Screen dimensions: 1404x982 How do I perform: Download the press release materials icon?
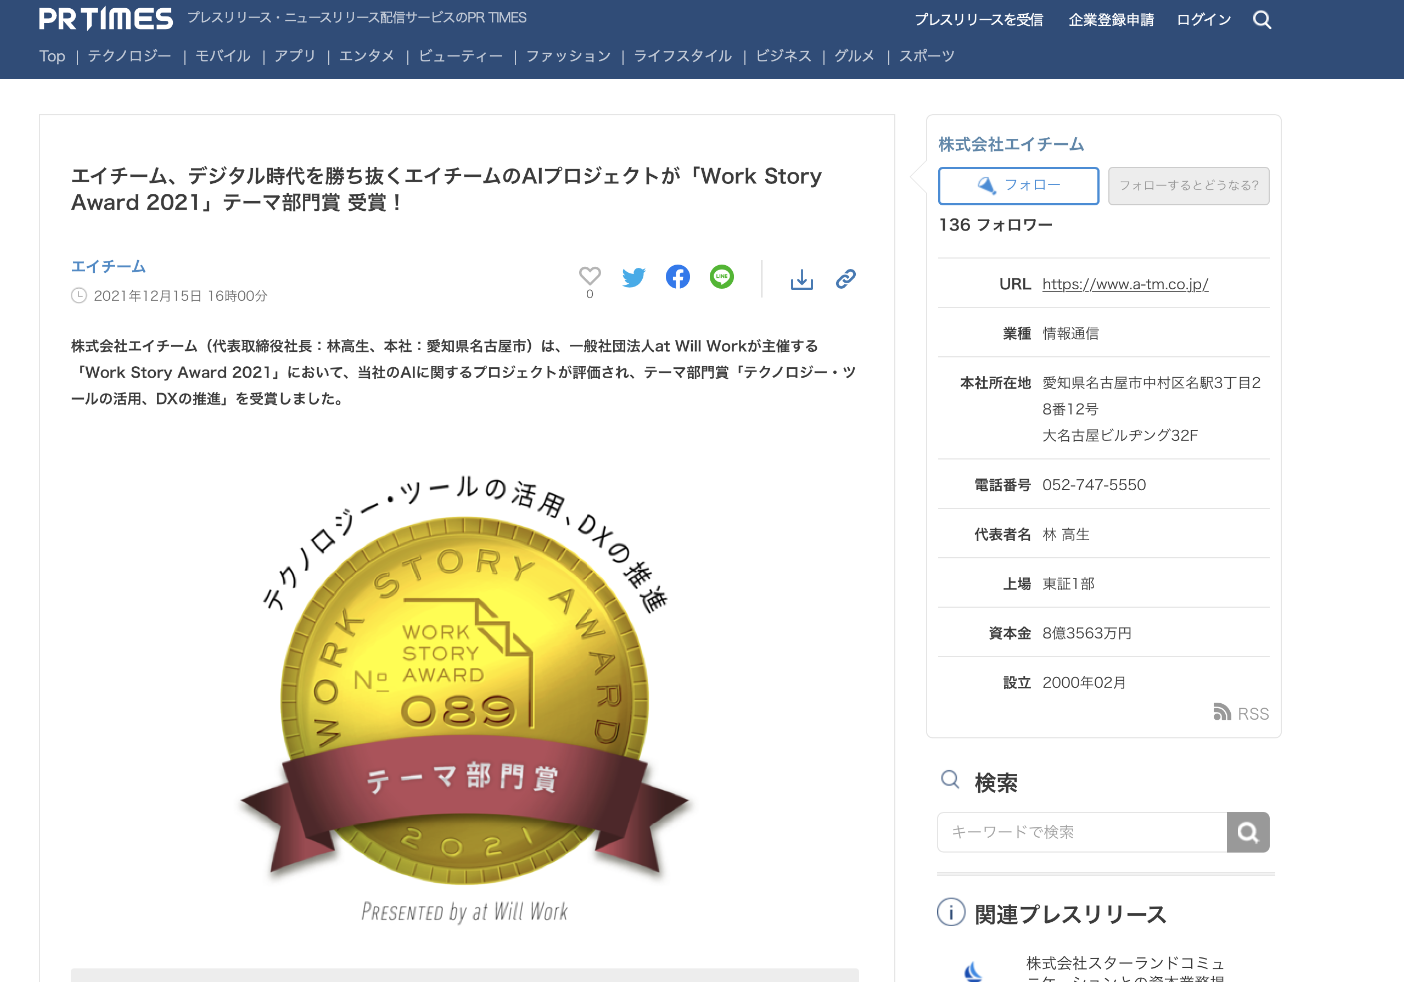tap(802, 279)
